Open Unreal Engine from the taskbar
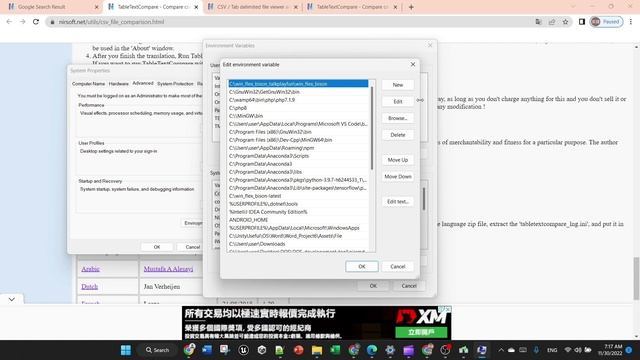Screen dimensions: 640x360 (x=244, y=350)
